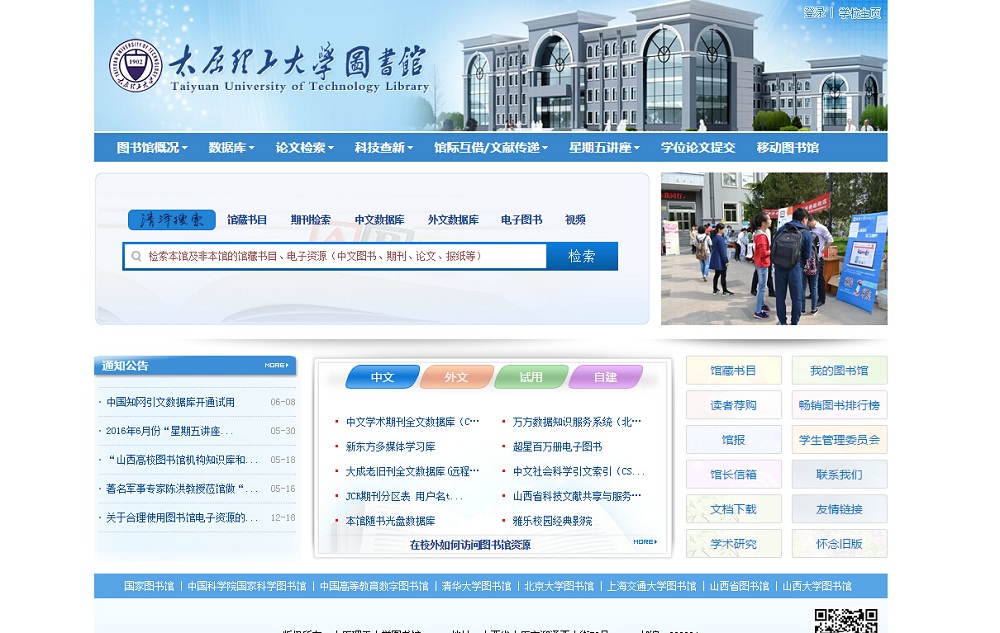1000x633 pixels.
Task: Select the orange 外文 database tab
Action: pyautogui.click(x=457, y=377)
